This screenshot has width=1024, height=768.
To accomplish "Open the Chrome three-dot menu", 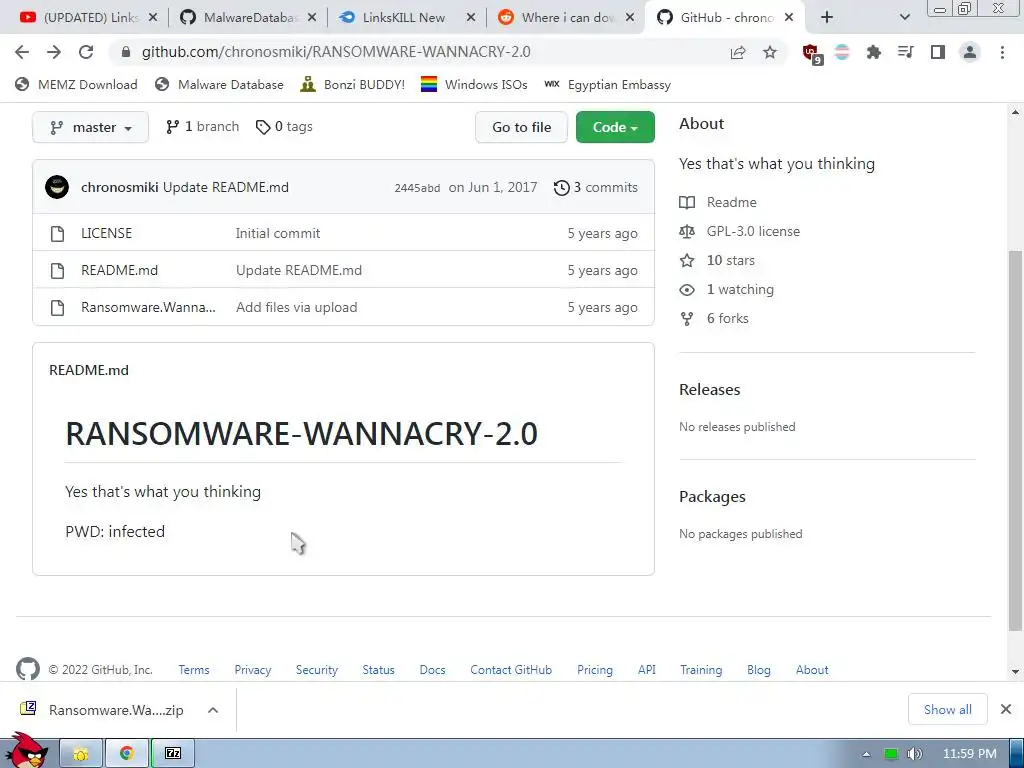I will [x=1002, y=52].
